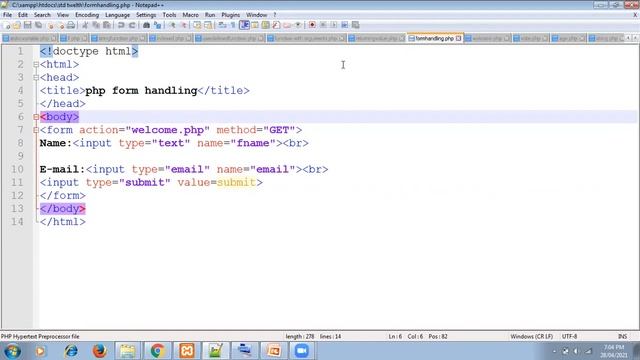
Task: Open Folder as Workspace toolbar icon
Action: [287, 25]
